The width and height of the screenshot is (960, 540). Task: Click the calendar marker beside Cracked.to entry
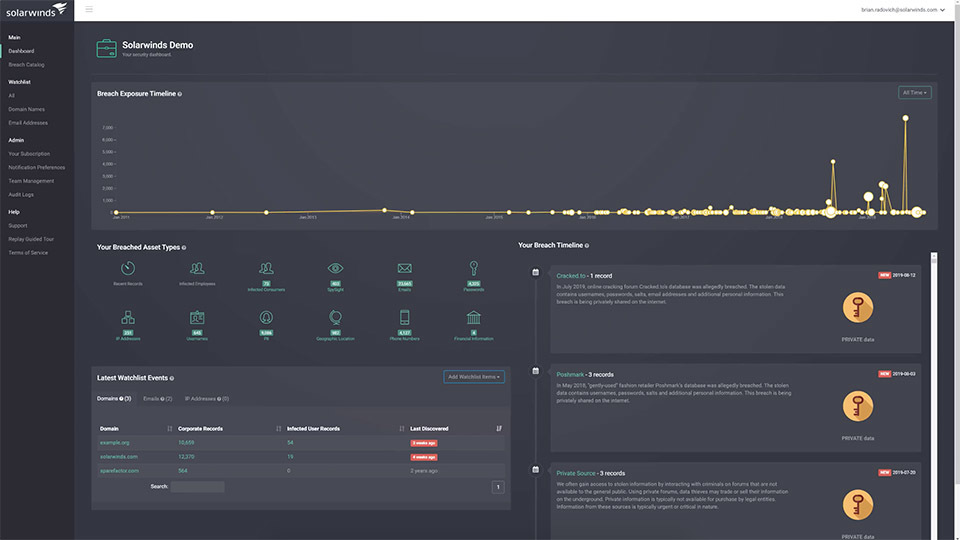535,272
